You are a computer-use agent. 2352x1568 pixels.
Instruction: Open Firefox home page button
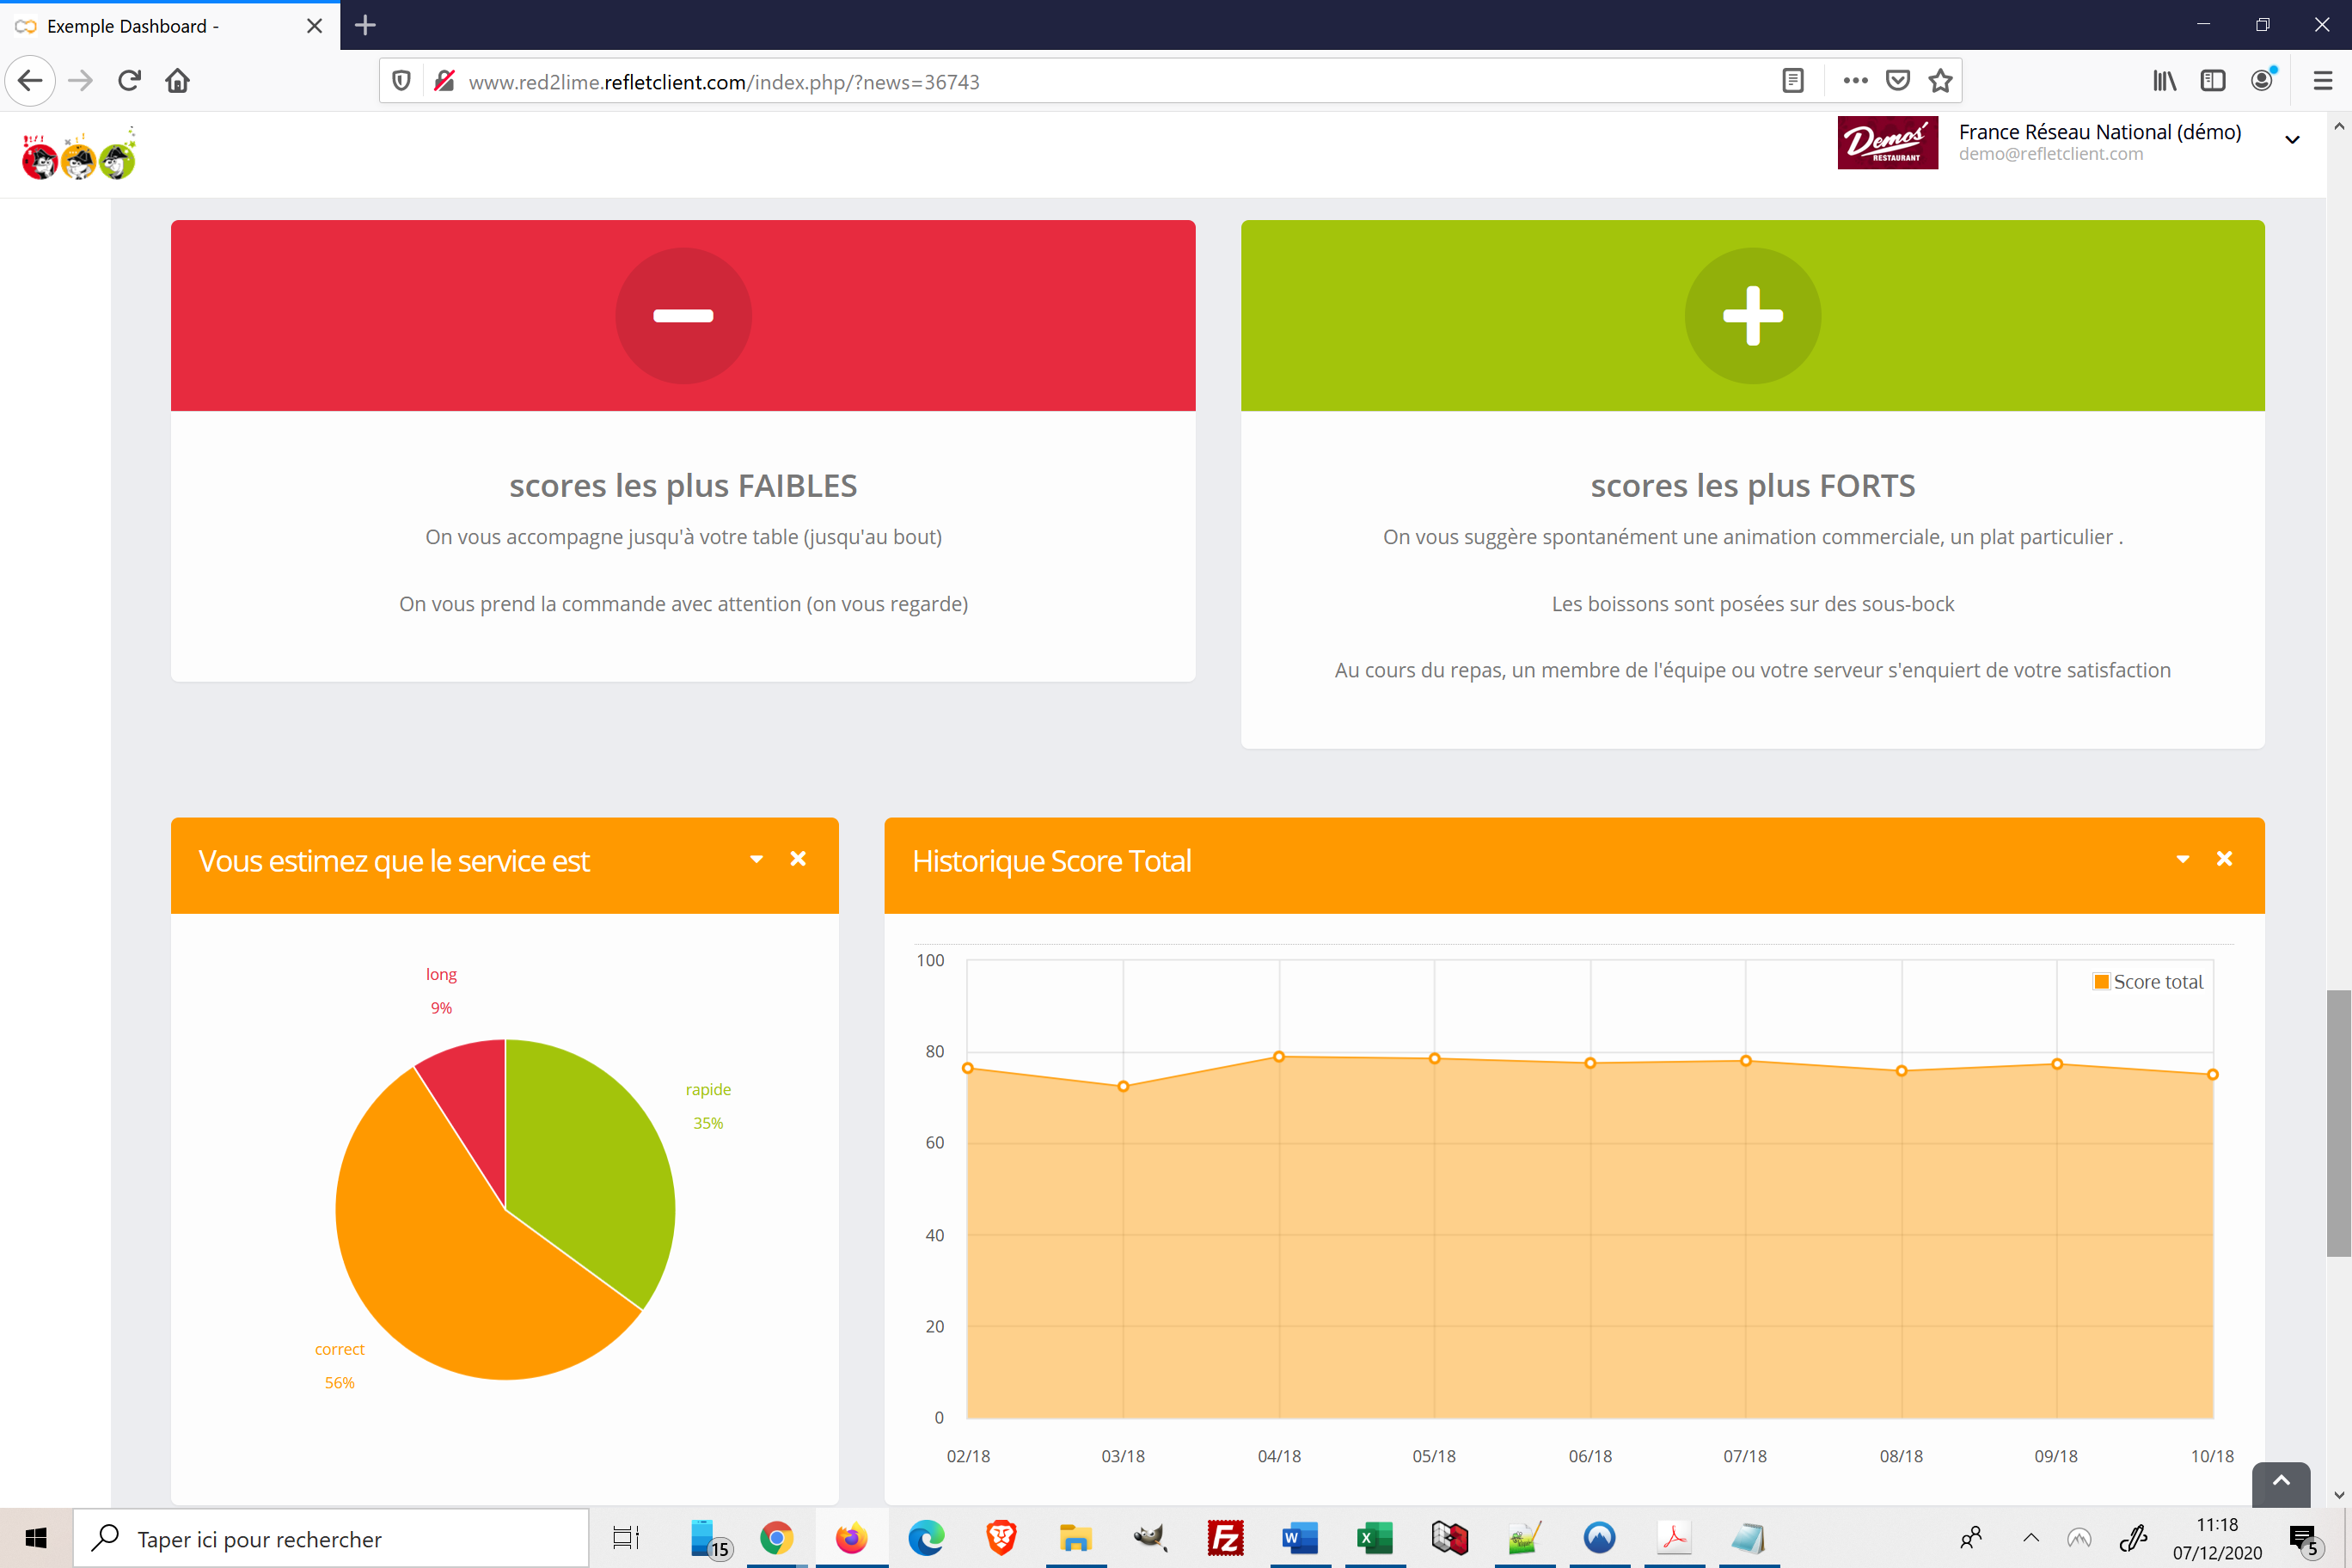point(178,81)
